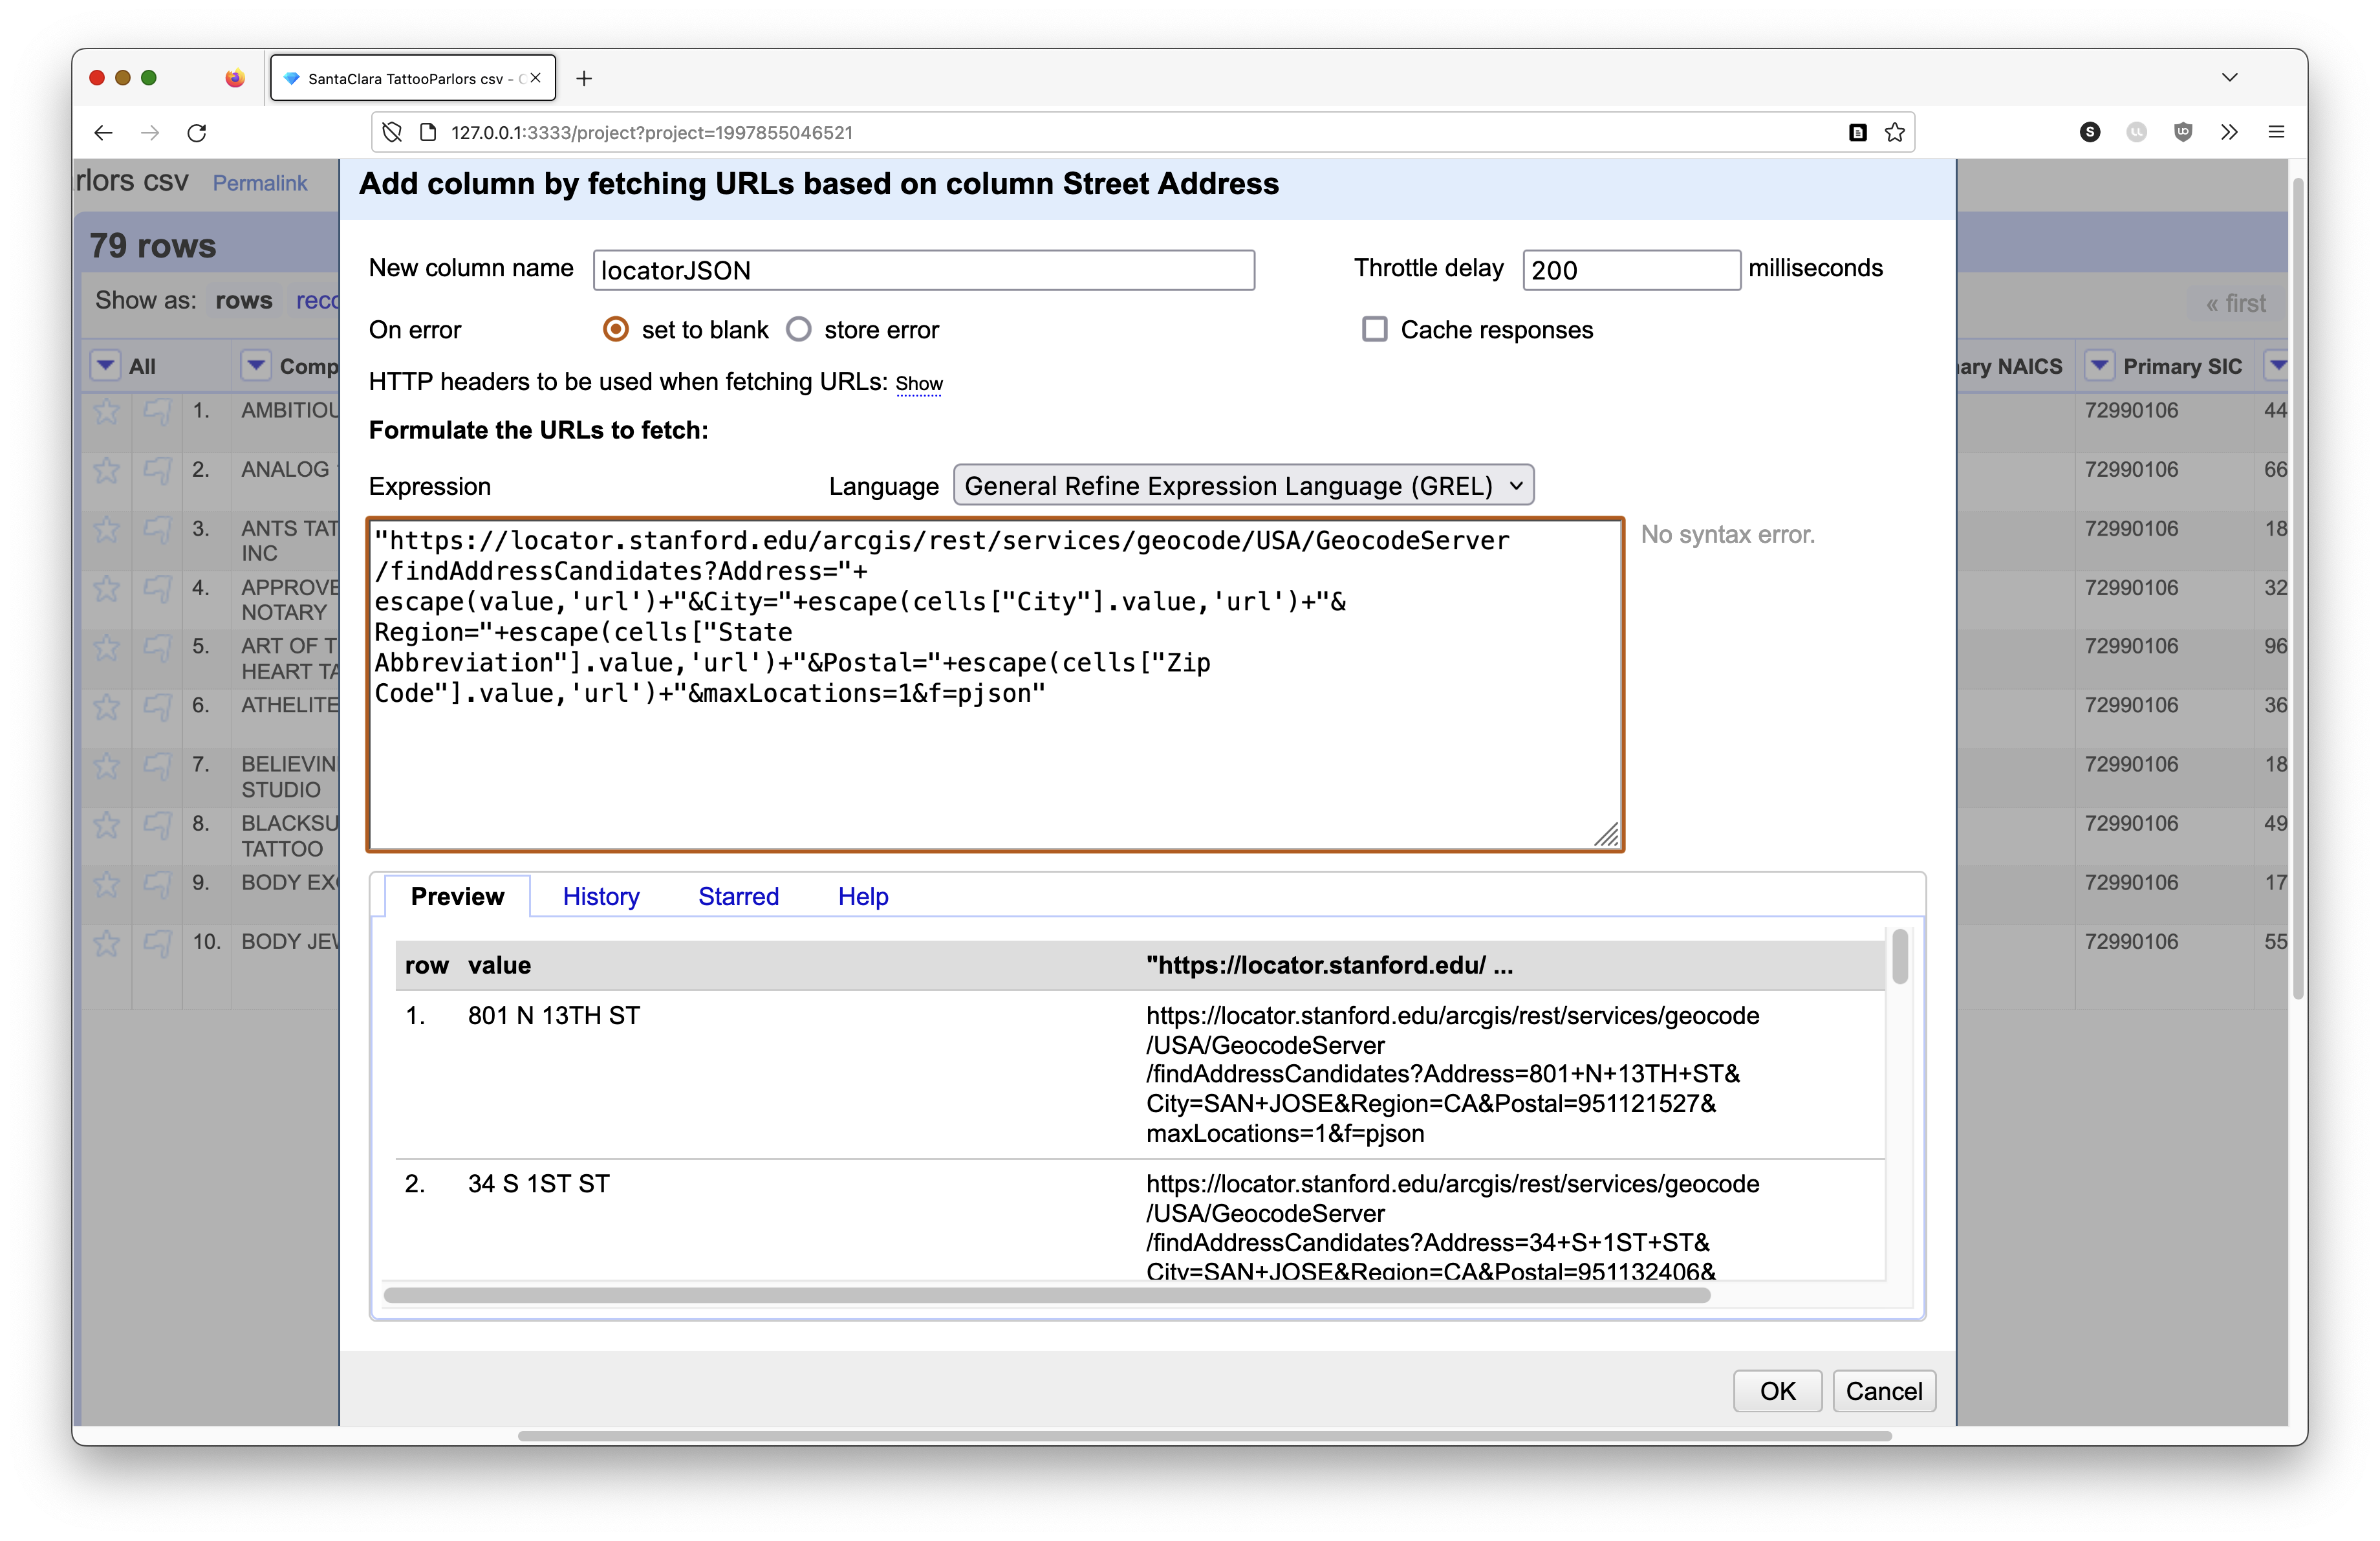Show the HTTP headers options

(x=918, y=384)
